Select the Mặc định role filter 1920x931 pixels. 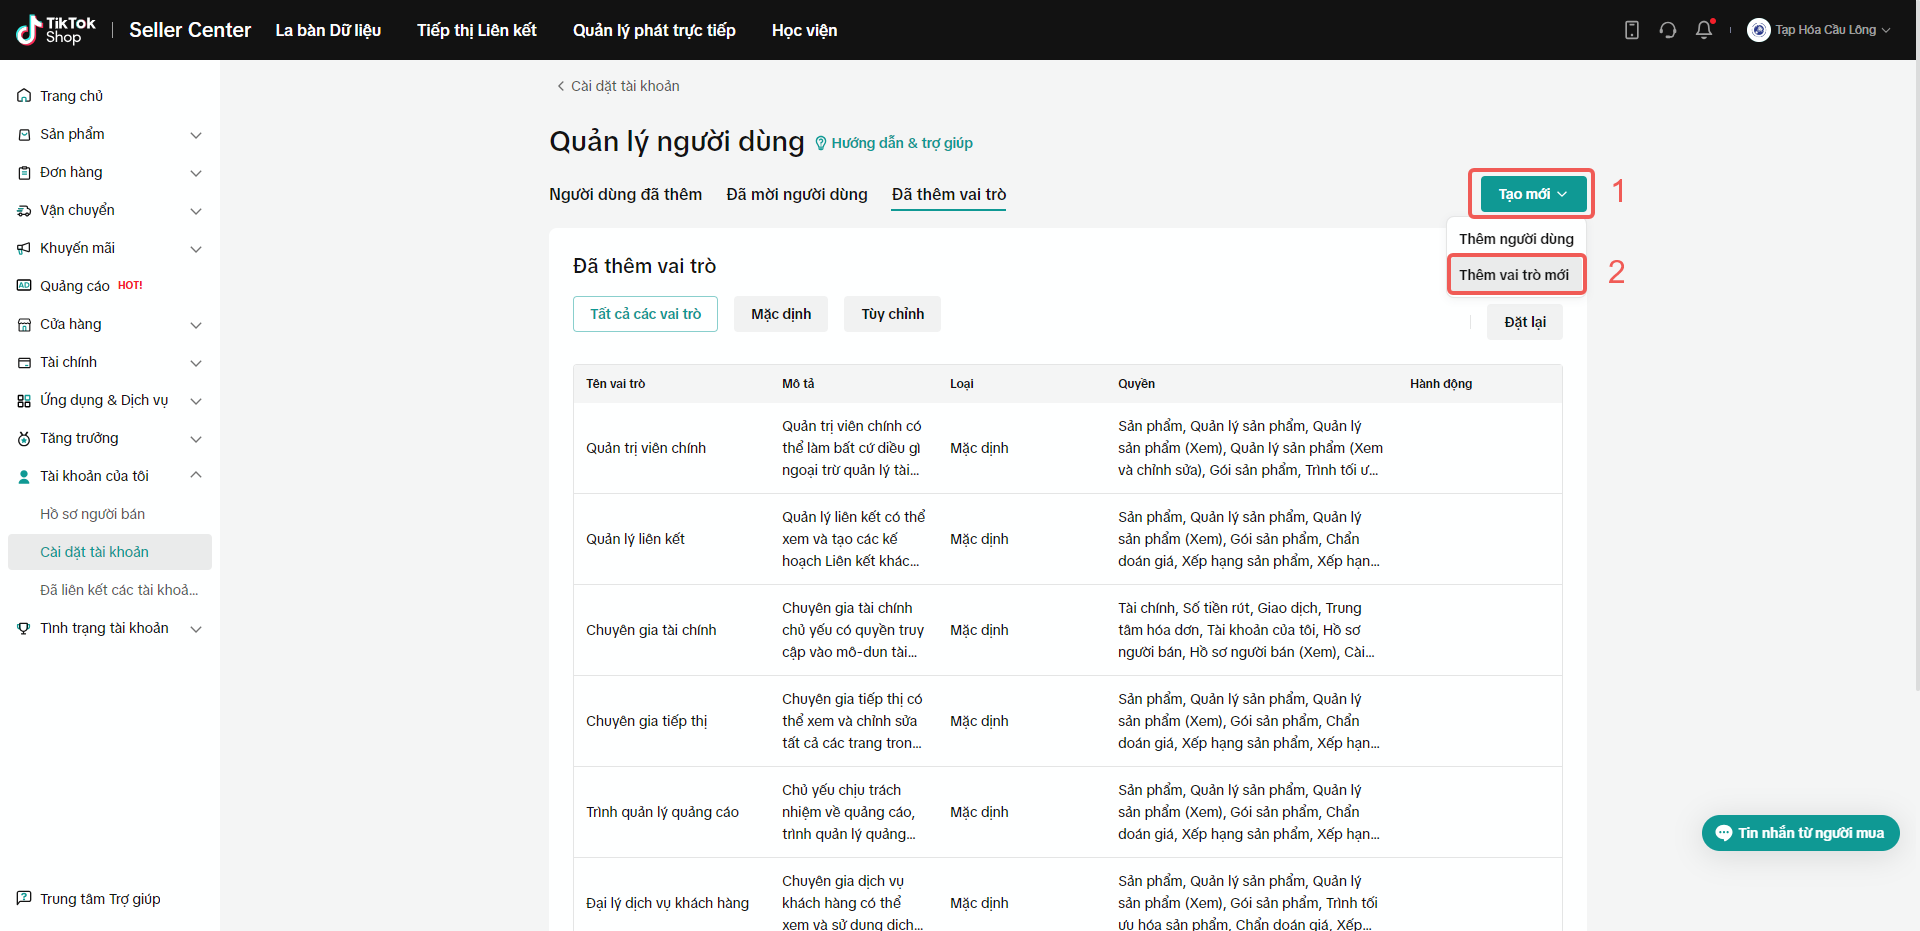(x=781, y=314)
